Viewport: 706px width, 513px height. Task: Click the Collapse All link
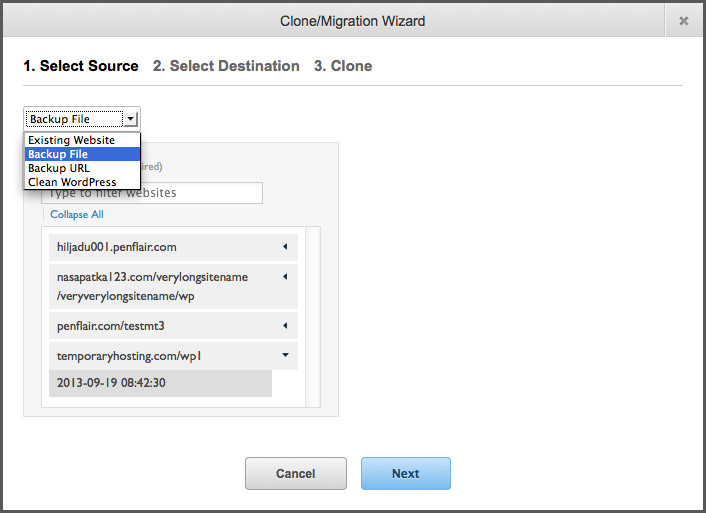click(x=77, y=214)
